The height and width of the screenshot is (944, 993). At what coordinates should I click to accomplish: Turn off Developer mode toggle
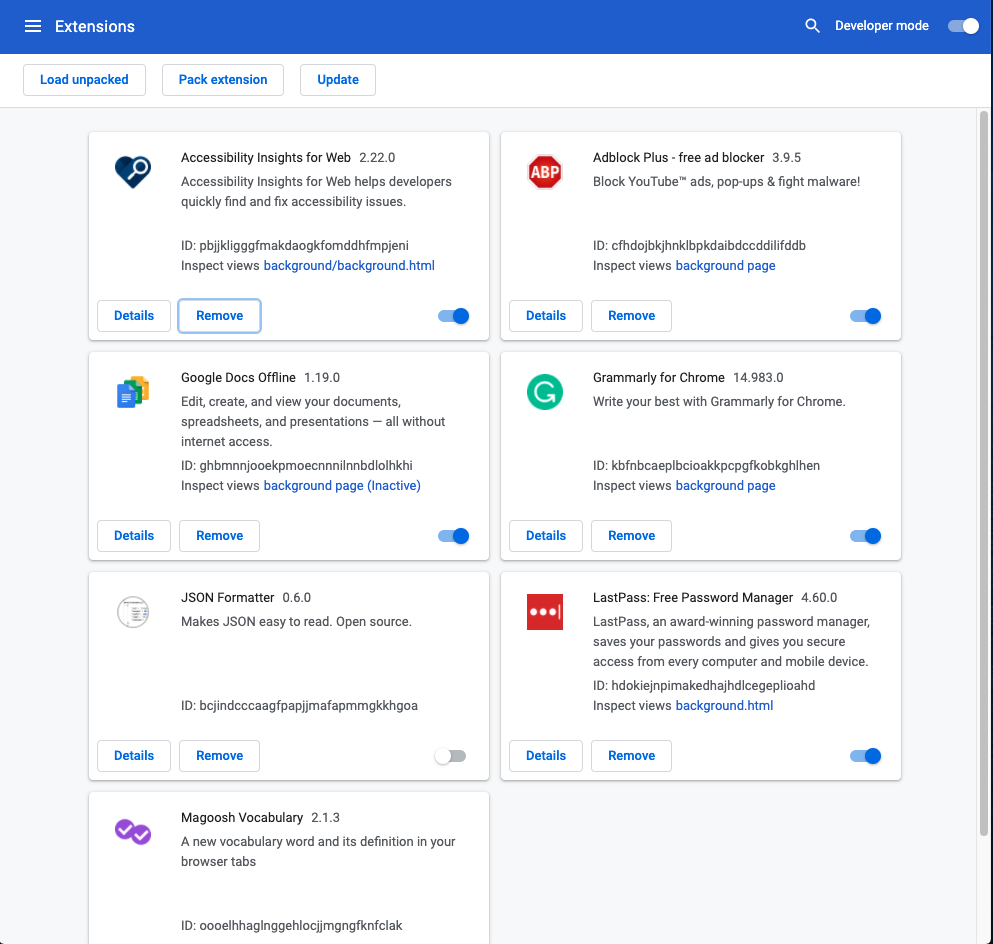[x=963, y=26]
